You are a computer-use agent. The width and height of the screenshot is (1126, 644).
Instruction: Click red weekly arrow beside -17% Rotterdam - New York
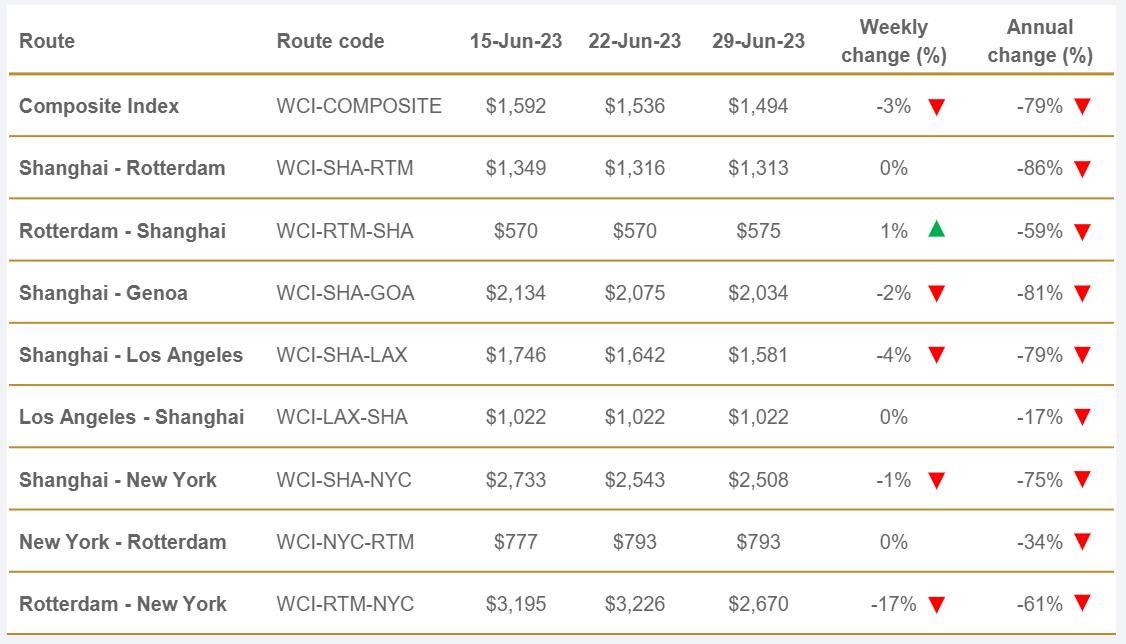coord(936,605)
